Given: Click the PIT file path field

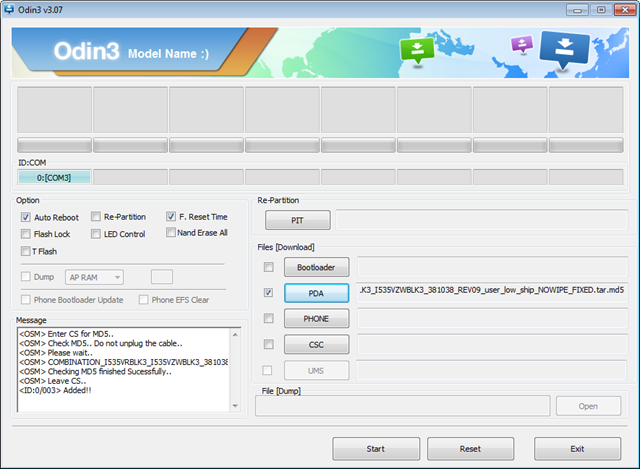Looking at the screenshot, I should coord(482,220).
